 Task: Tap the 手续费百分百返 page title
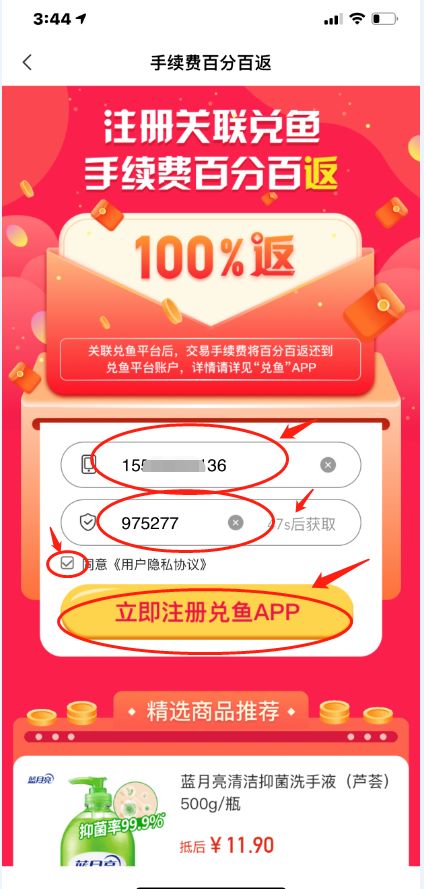point(211,62)
